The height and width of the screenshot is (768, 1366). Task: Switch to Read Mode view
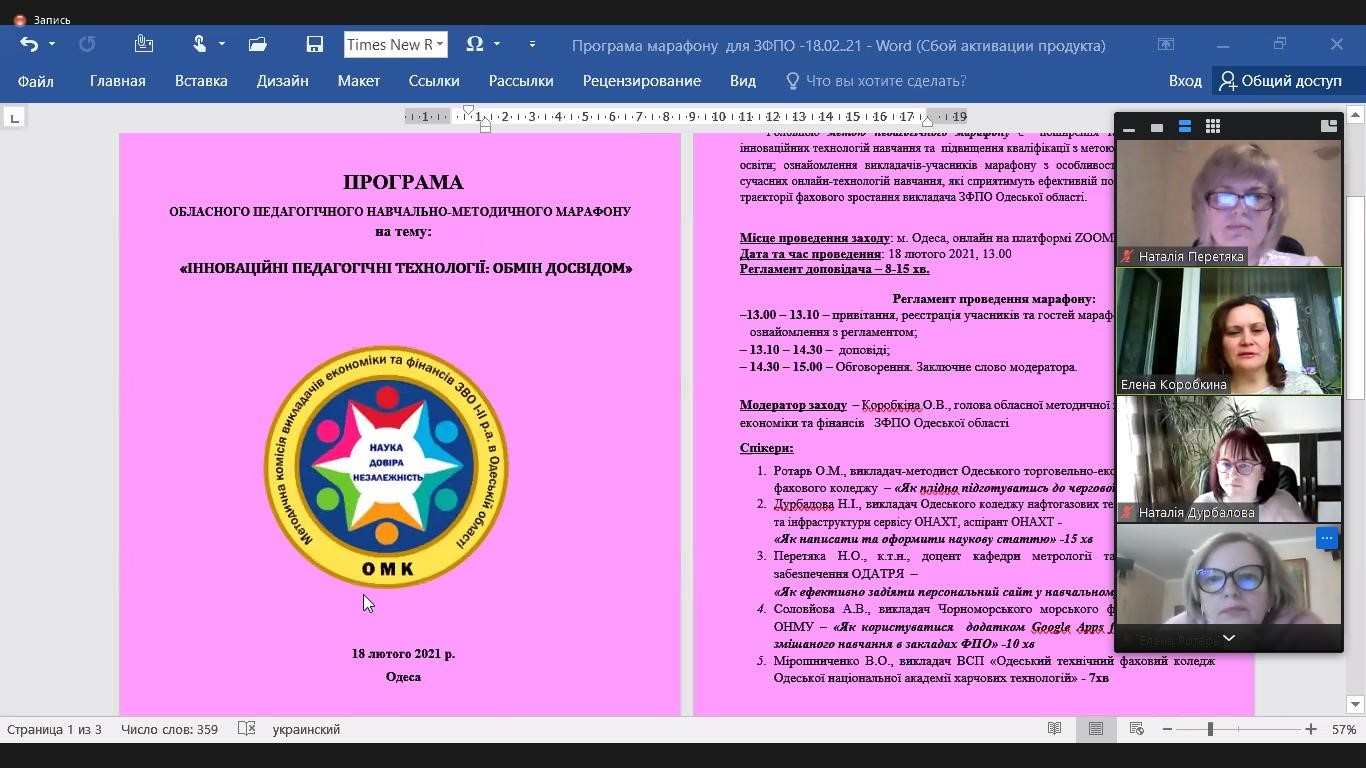coord(1054,729)
